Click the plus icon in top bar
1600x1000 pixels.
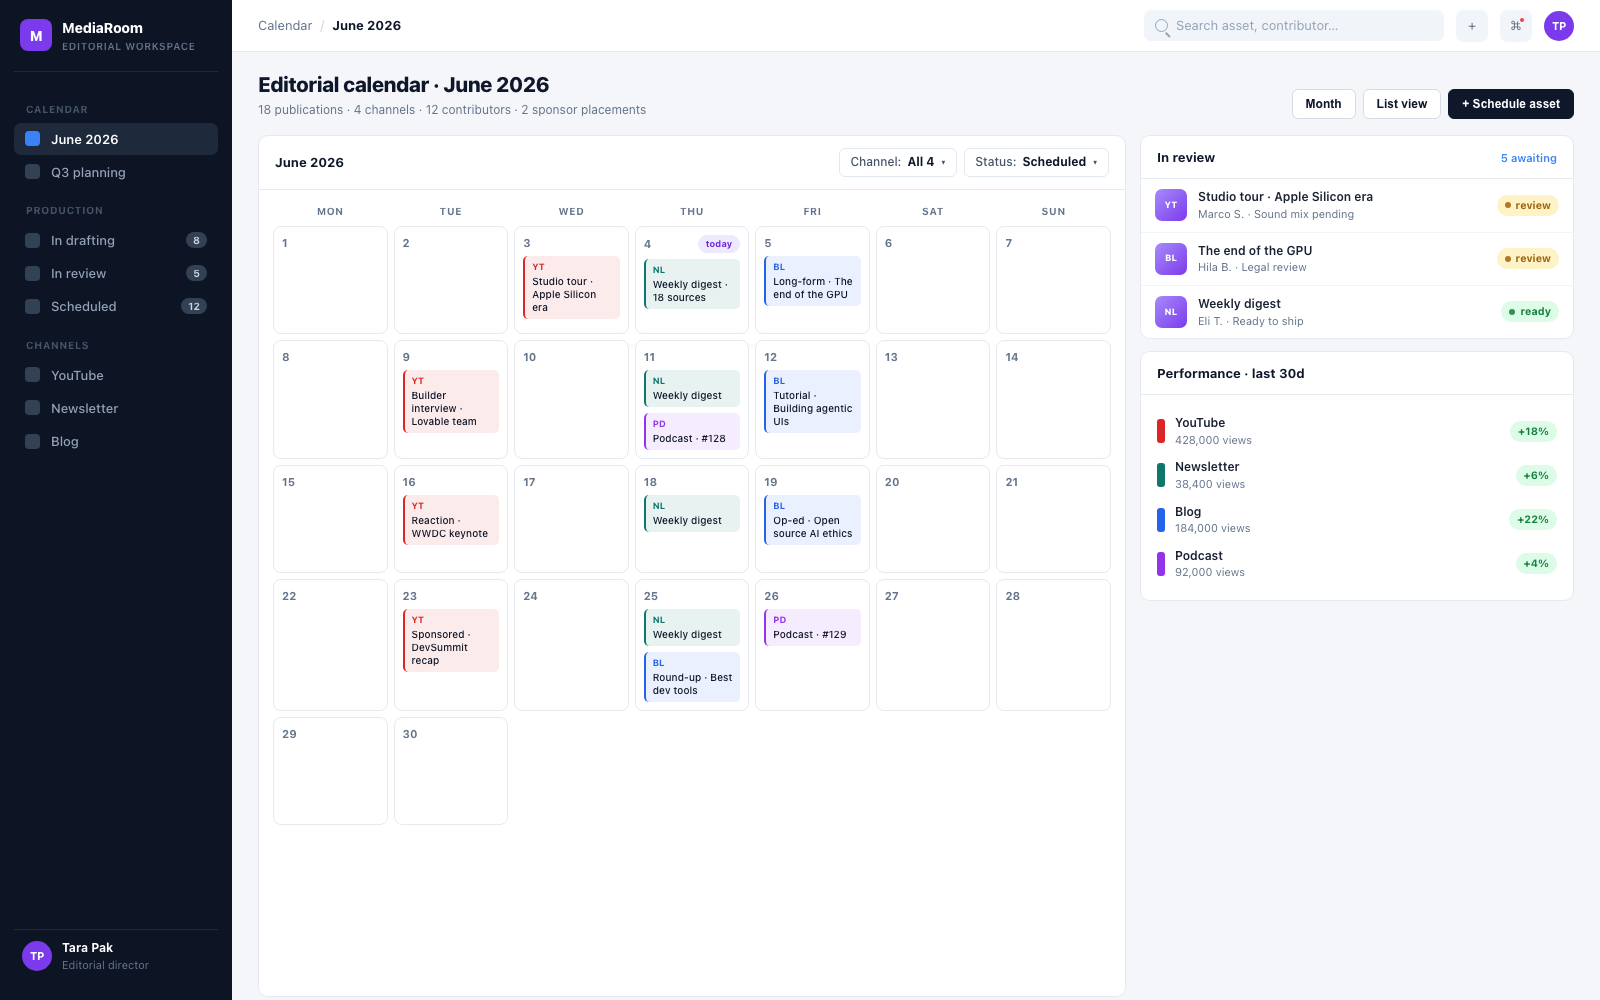pos(1472,26)
